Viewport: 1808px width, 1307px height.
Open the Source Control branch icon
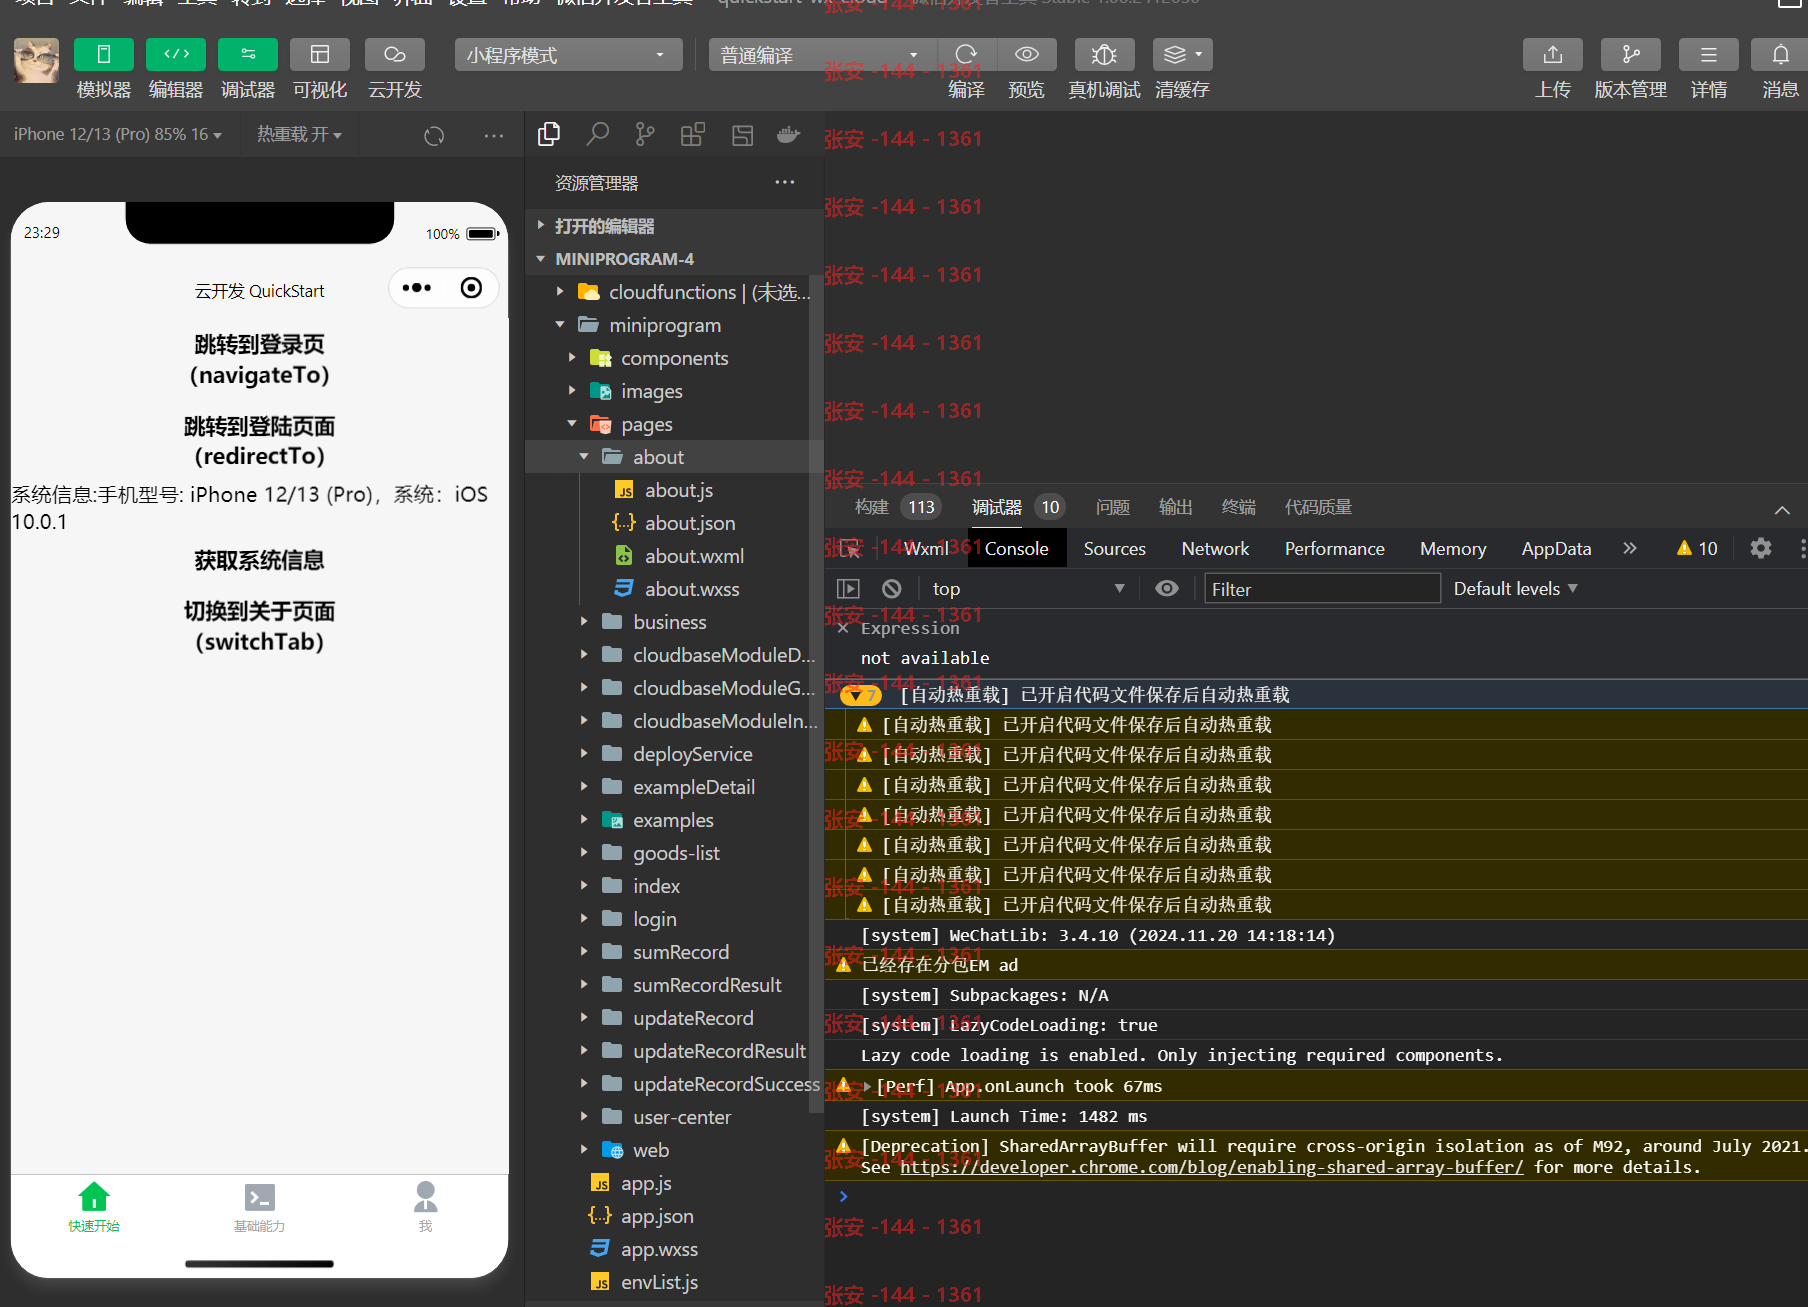click(645, 134)
